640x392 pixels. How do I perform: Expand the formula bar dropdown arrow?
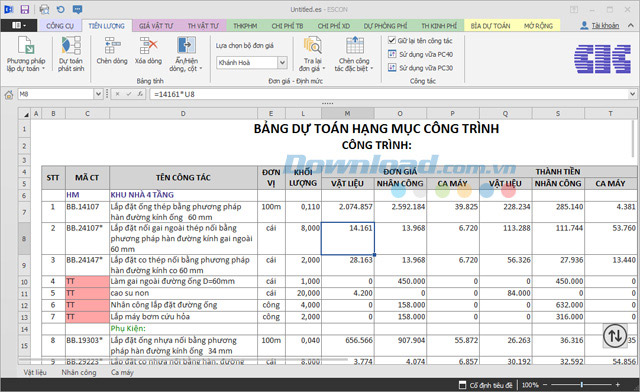click(632, 94)
